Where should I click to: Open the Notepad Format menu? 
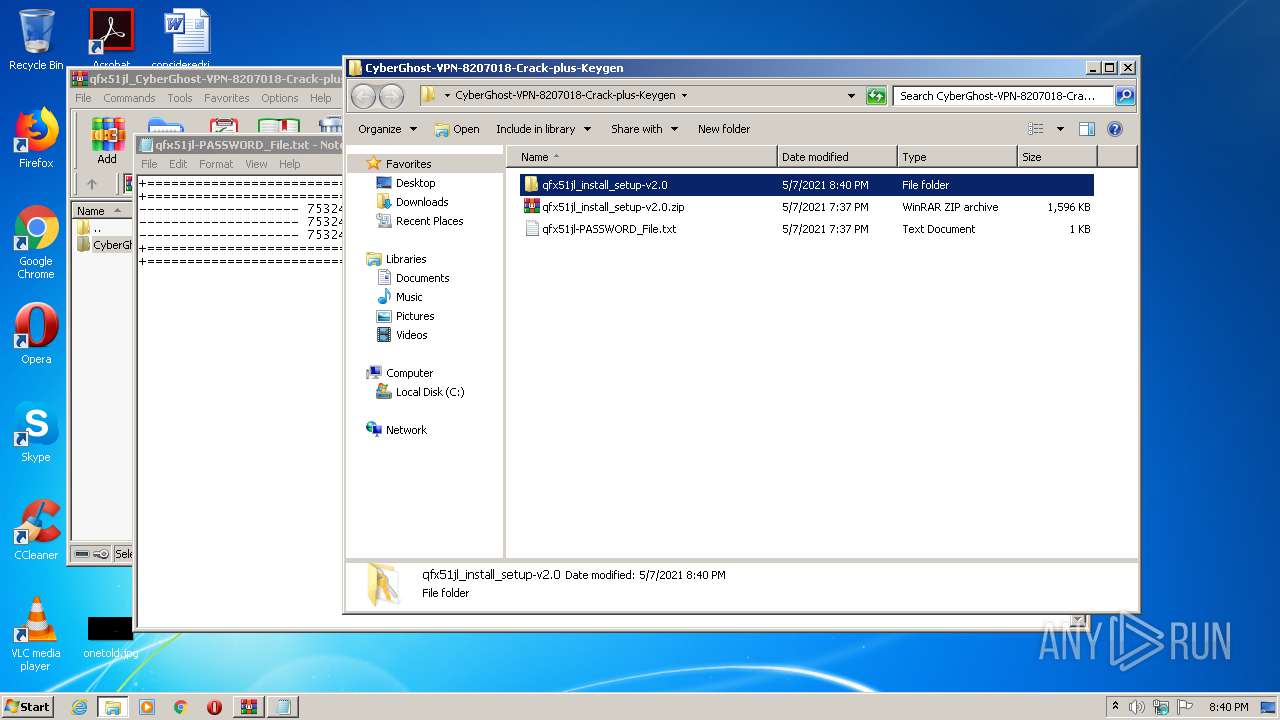tap(216, 164)
